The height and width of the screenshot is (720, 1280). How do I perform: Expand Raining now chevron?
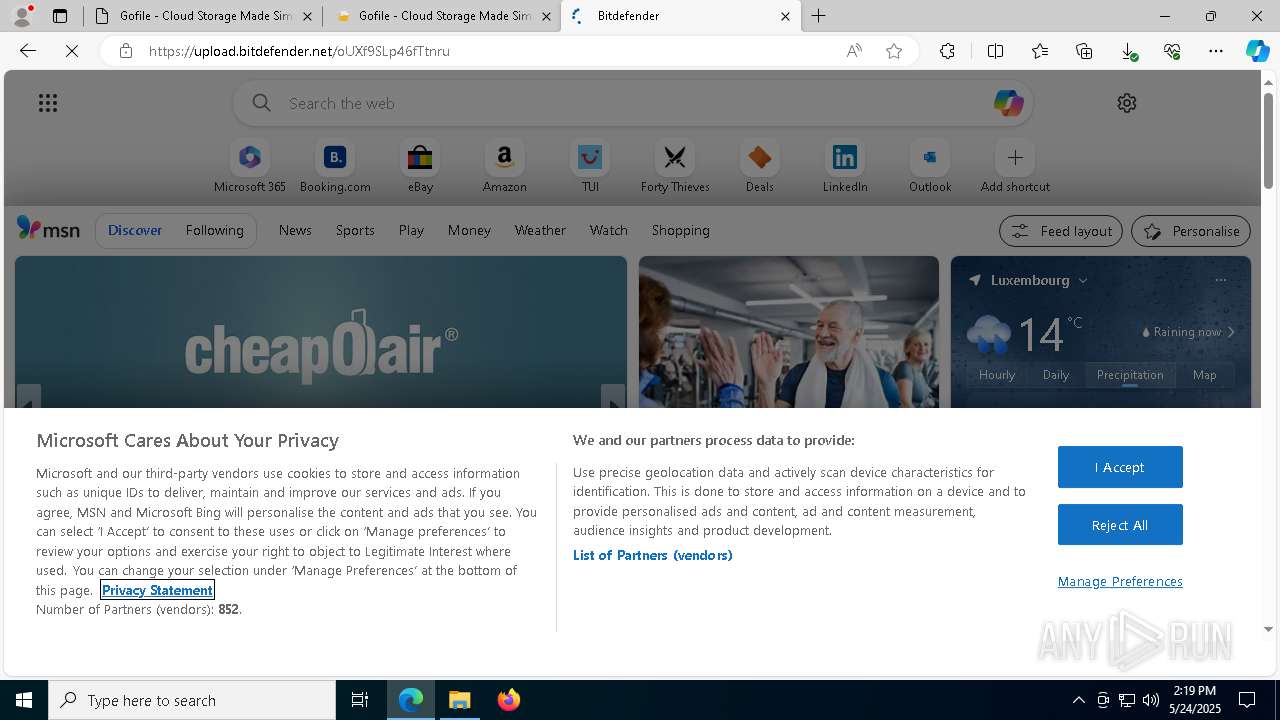pyautogui.click(x=1231, y=332)
